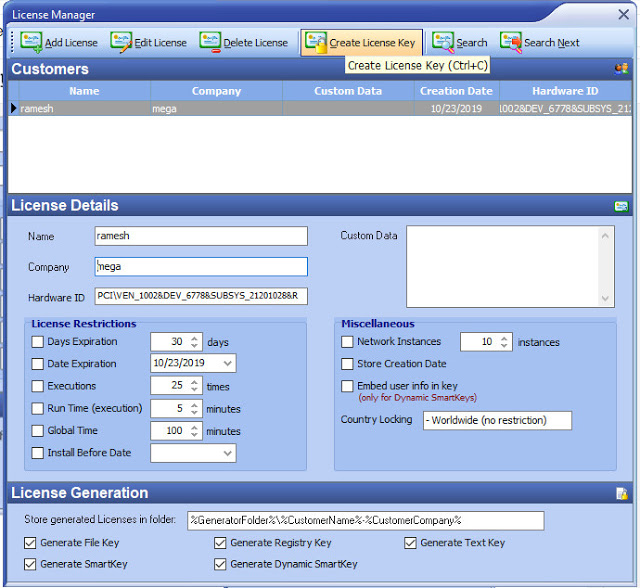Uncheck Generate Dynamic SmartKey

(x=220, y=564)
